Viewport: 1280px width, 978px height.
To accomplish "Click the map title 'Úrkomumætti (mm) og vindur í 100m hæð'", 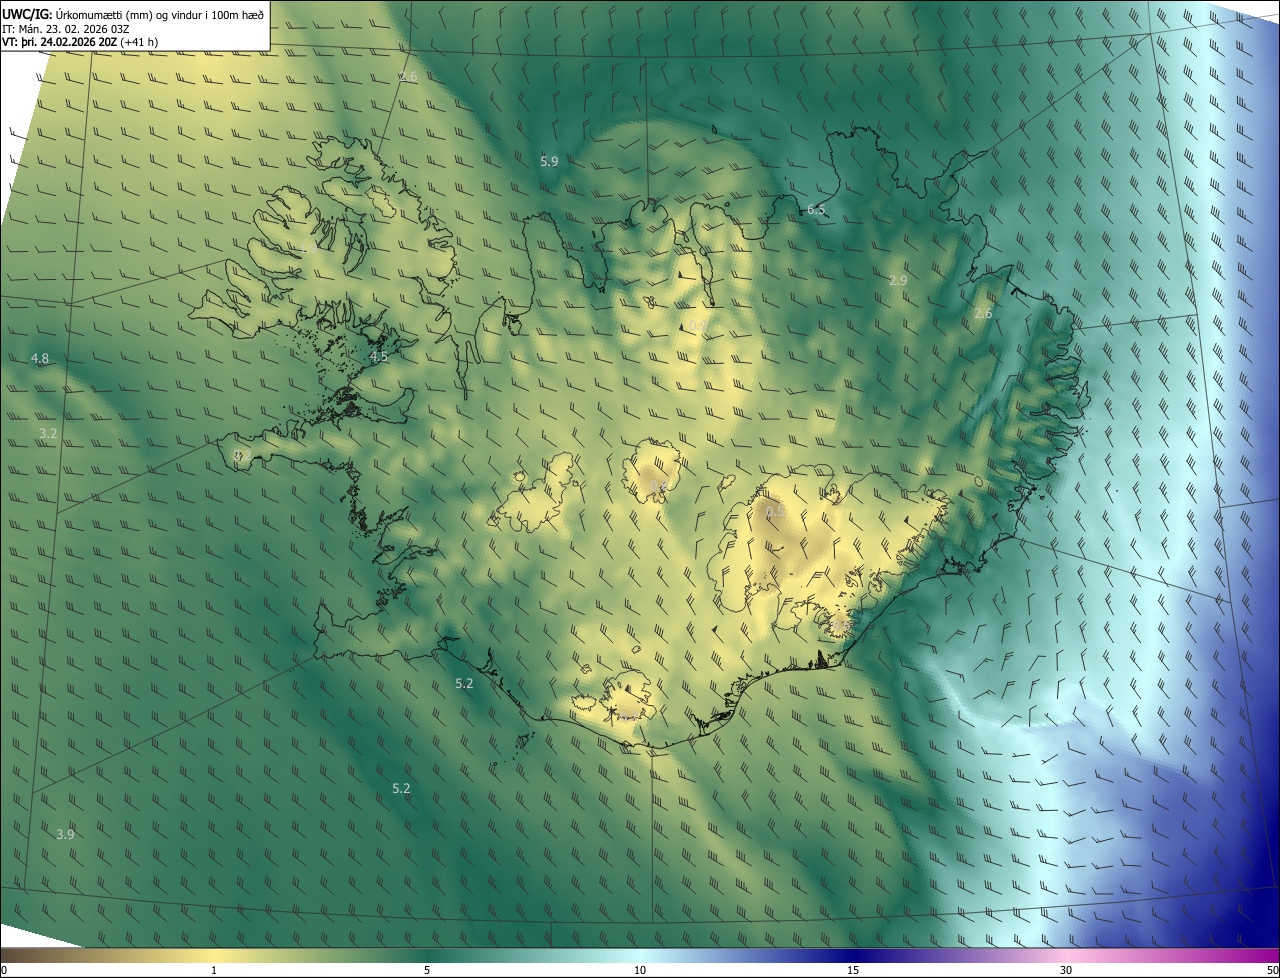I will tap(160, 13).
